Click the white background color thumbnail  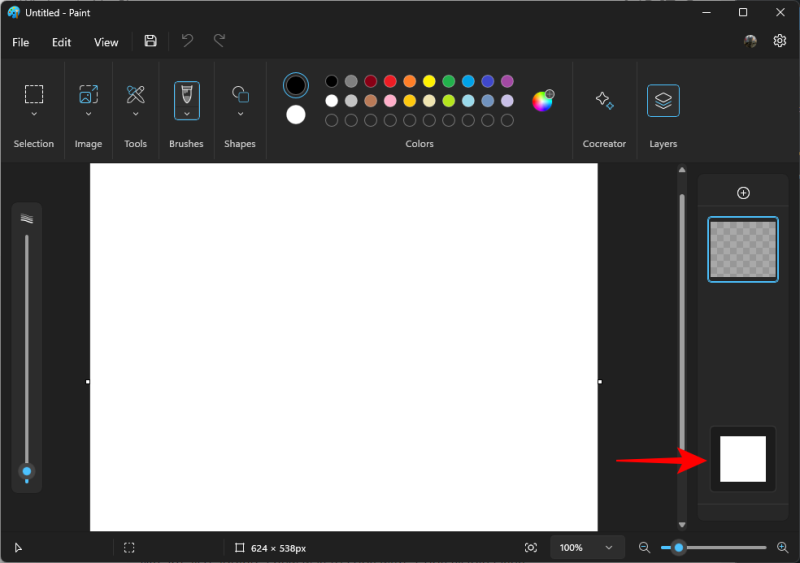743,459
